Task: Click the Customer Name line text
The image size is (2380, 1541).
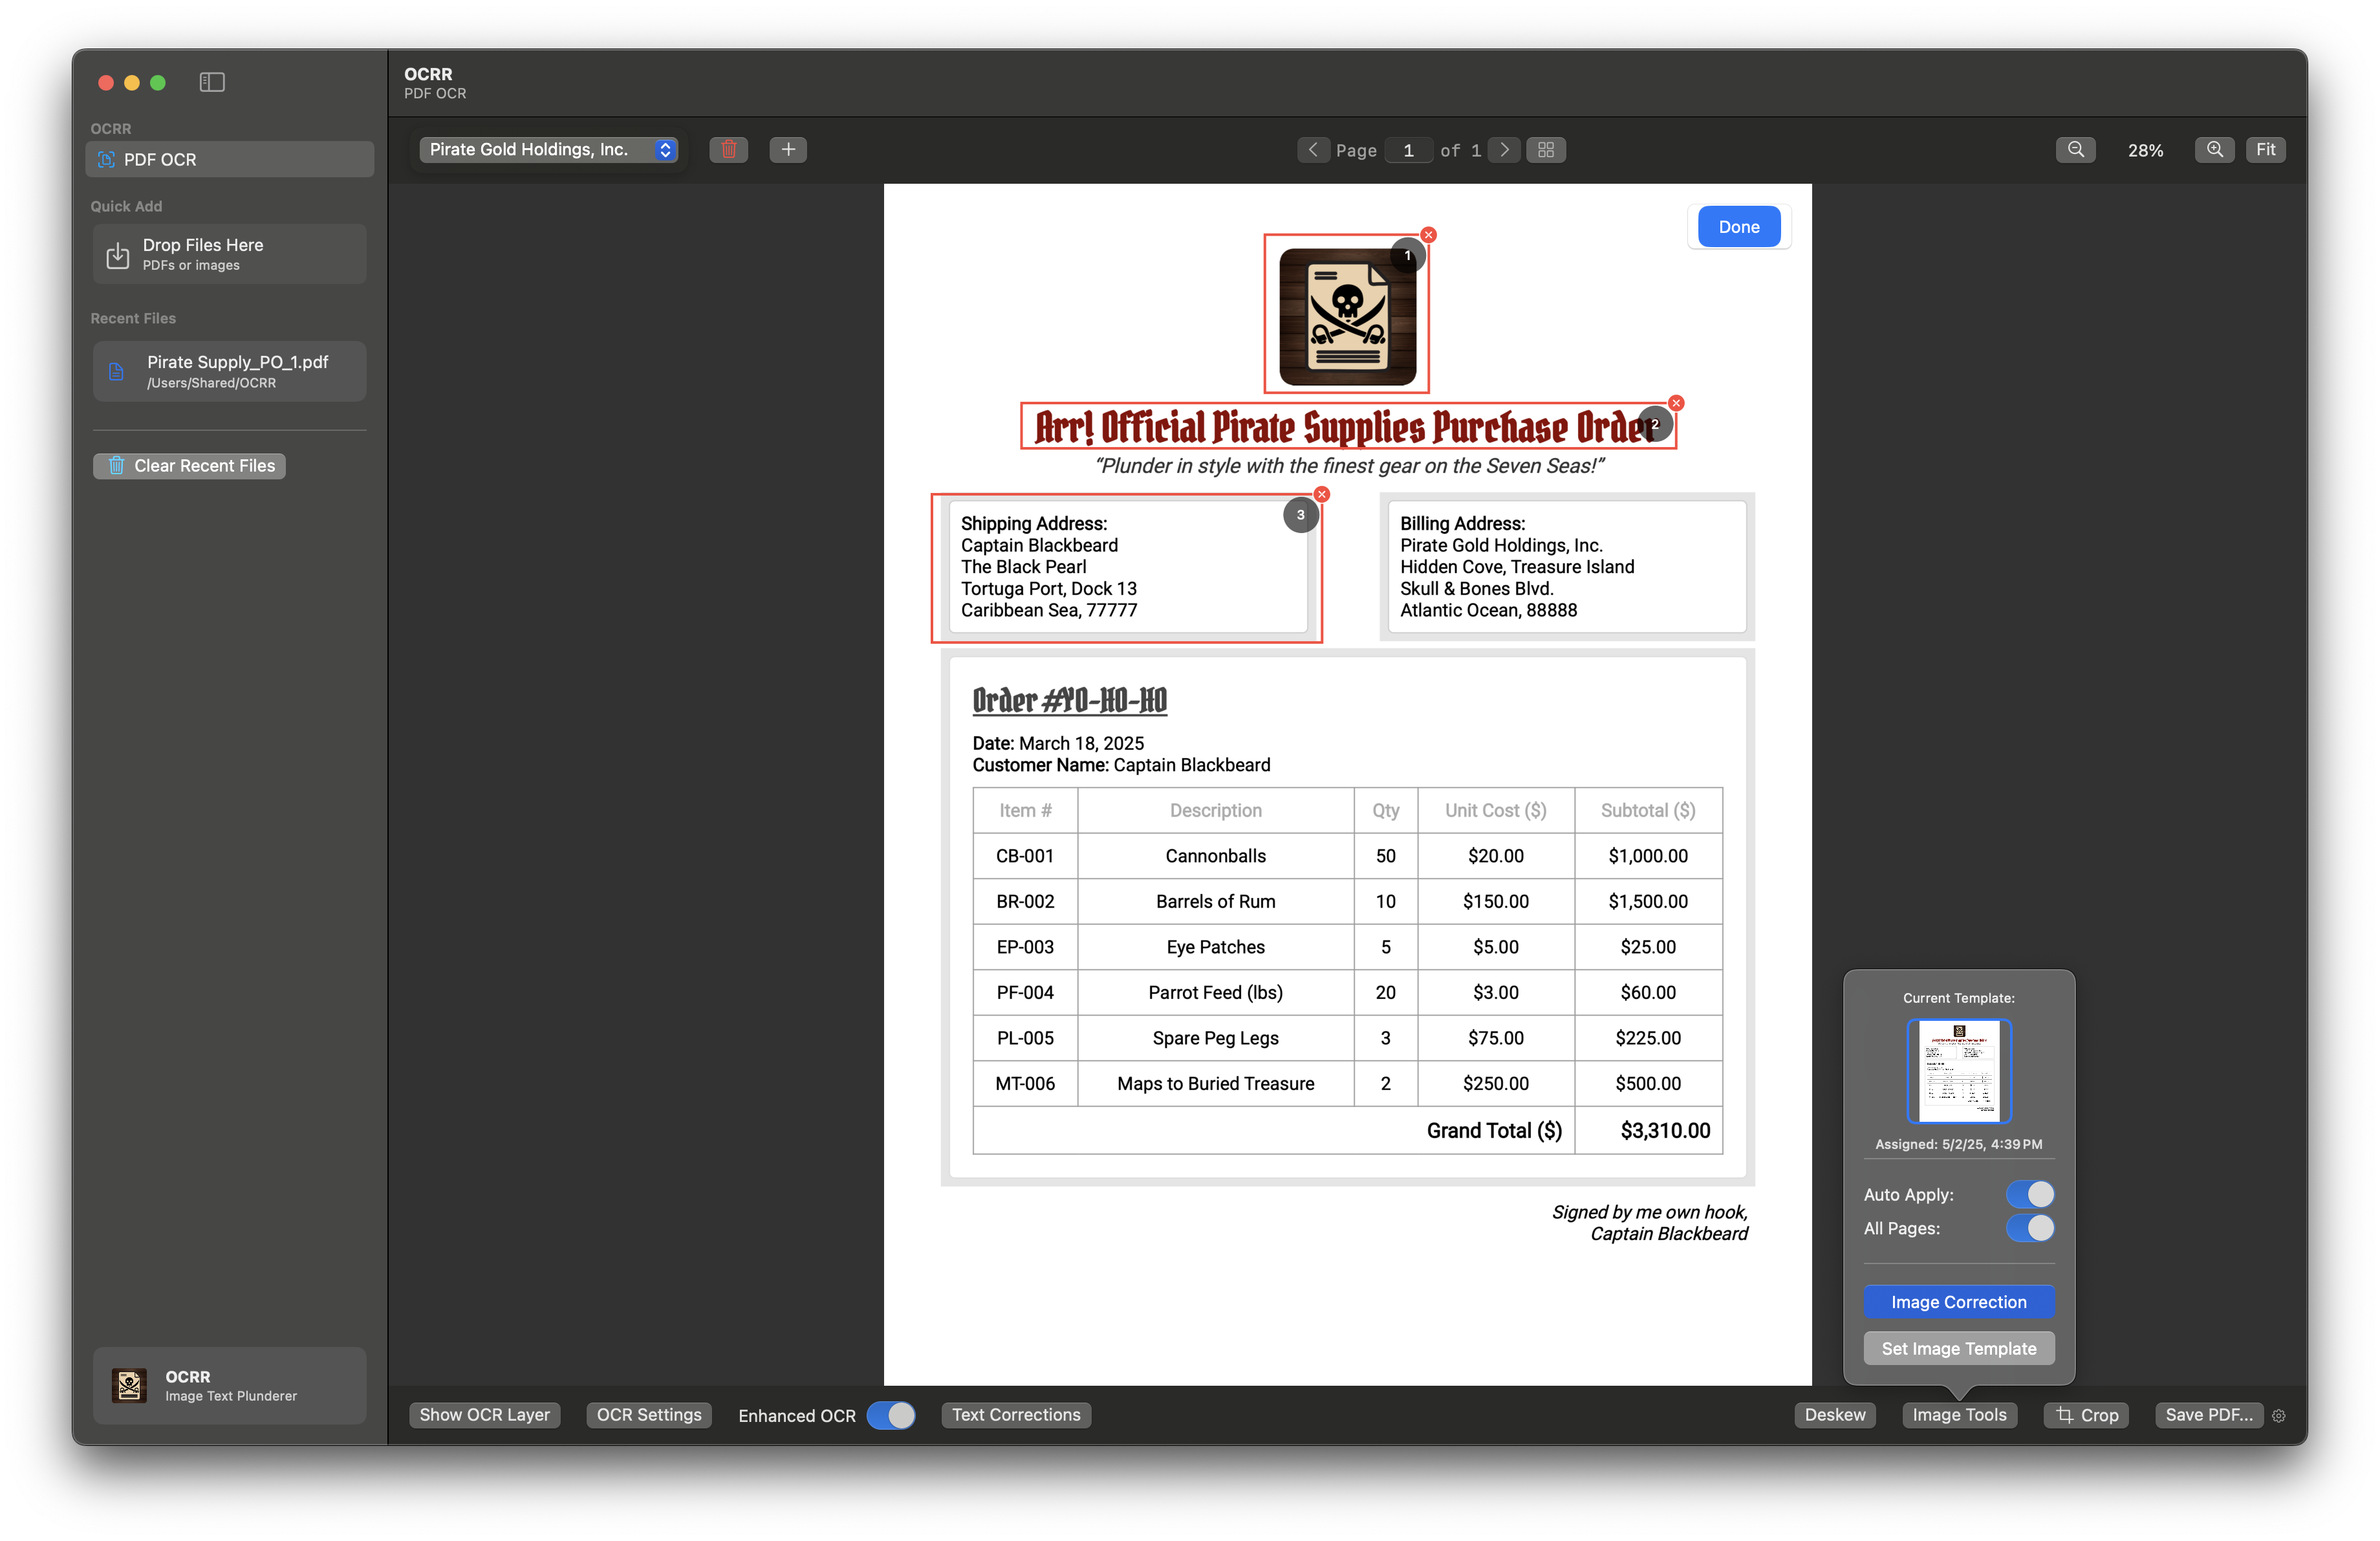Action: tap(1121, 765)
